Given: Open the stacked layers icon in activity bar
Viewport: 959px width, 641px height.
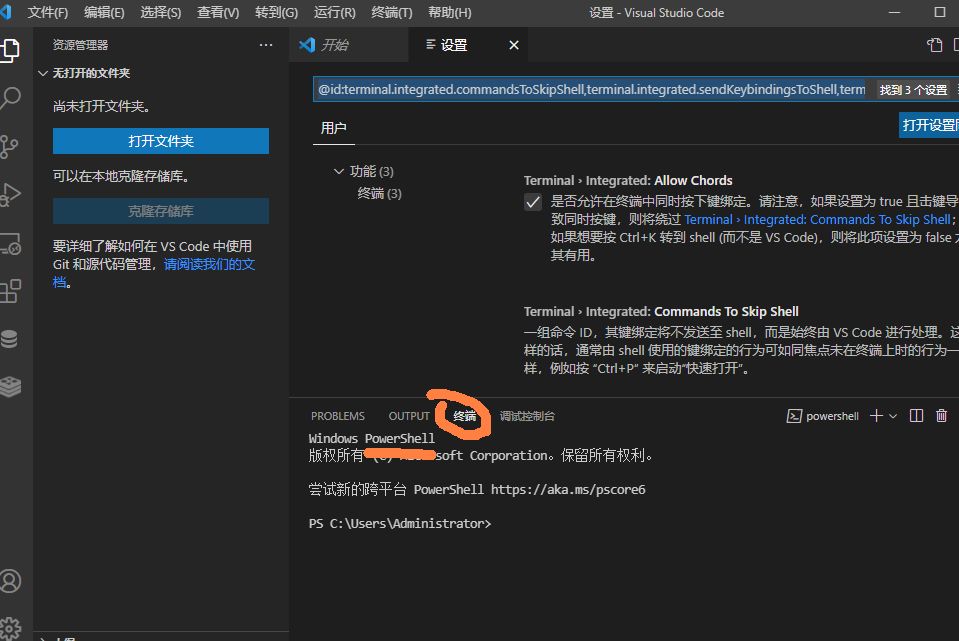Looking at the screenshot, I should pos(9,387).
